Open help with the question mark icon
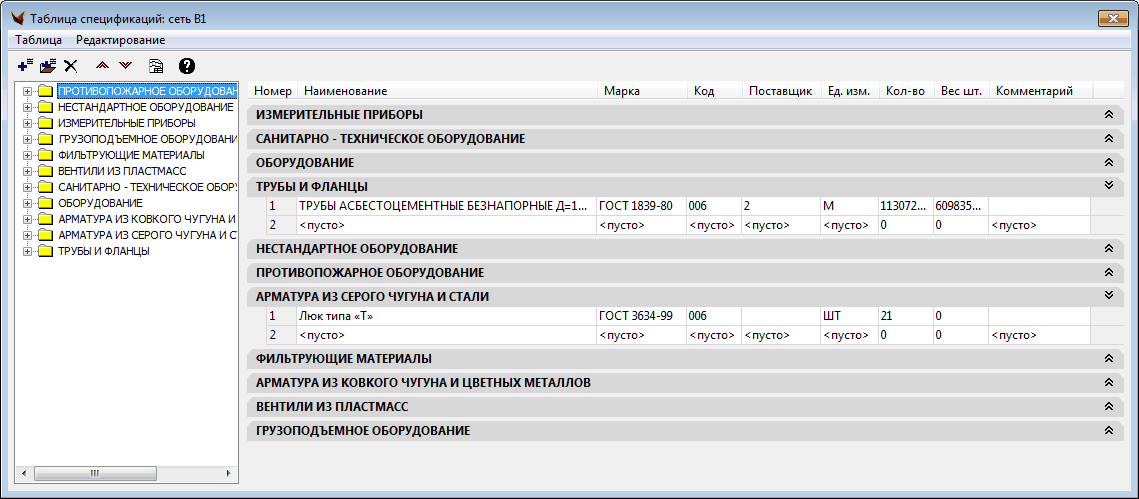The image size is (1139, 499). point(186,66)
